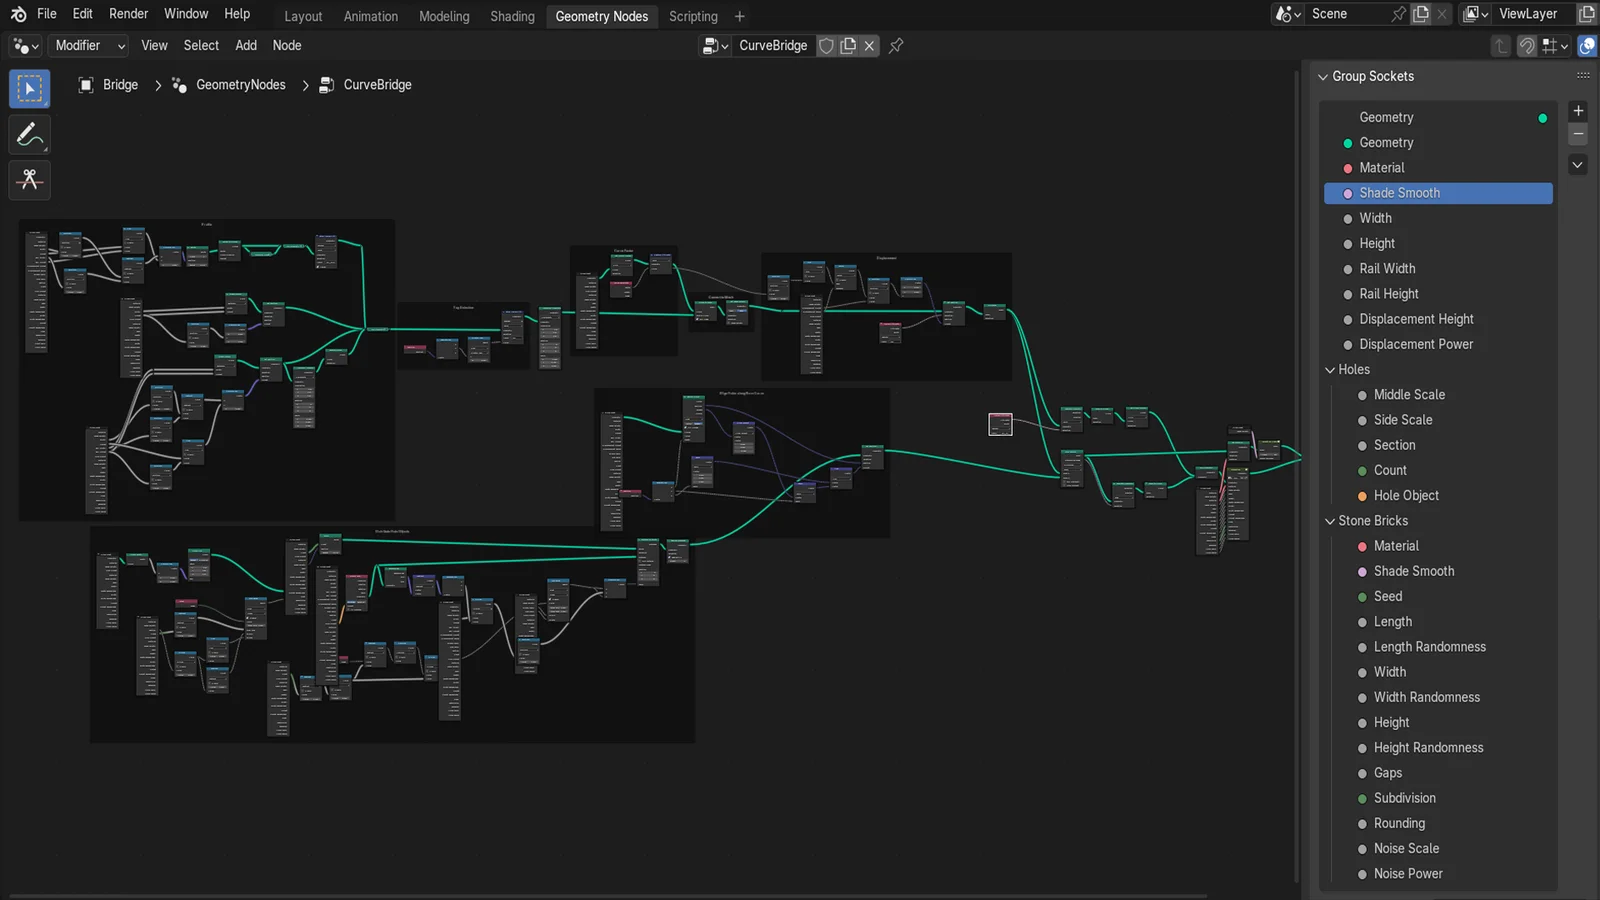Toggle snapping with the magnet icon
Image resolution: width=1600 pixels, height=900 pixels.
(x=1527, y=45)
